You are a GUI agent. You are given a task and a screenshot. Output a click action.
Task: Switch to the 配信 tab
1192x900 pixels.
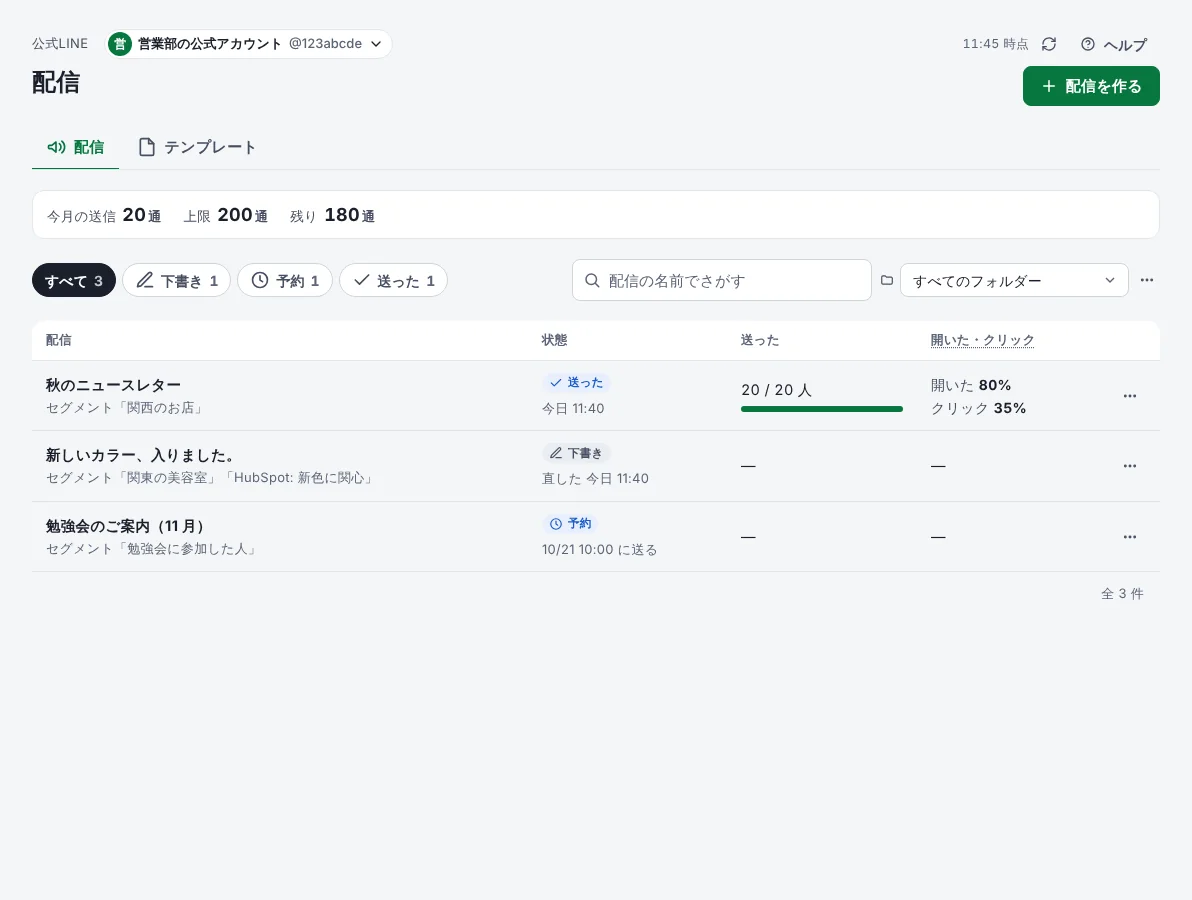[x=75, y=147]
